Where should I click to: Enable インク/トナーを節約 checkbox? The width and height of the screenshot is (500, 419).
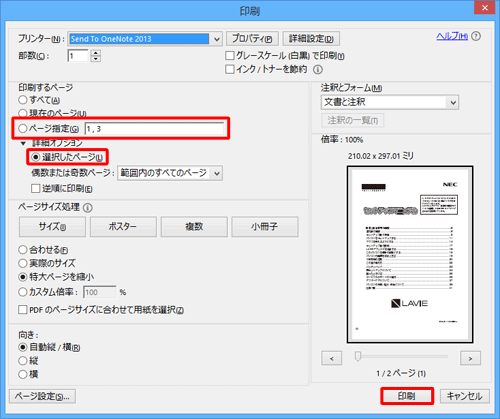230,69
